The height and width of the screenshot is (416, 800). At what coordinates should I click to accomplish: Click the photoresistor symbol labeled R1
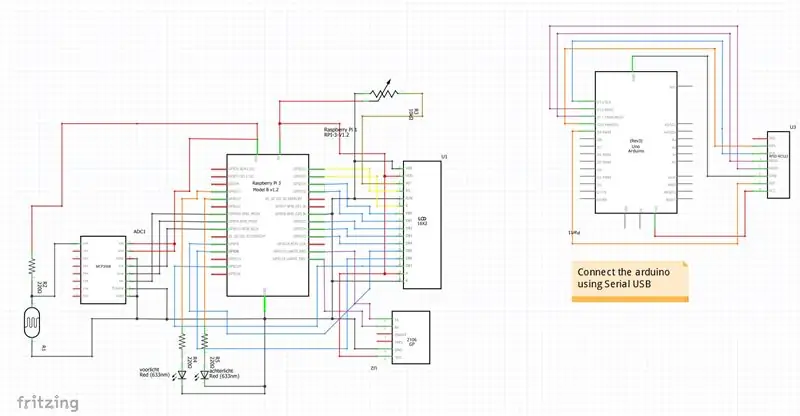(x=32, y=322)
